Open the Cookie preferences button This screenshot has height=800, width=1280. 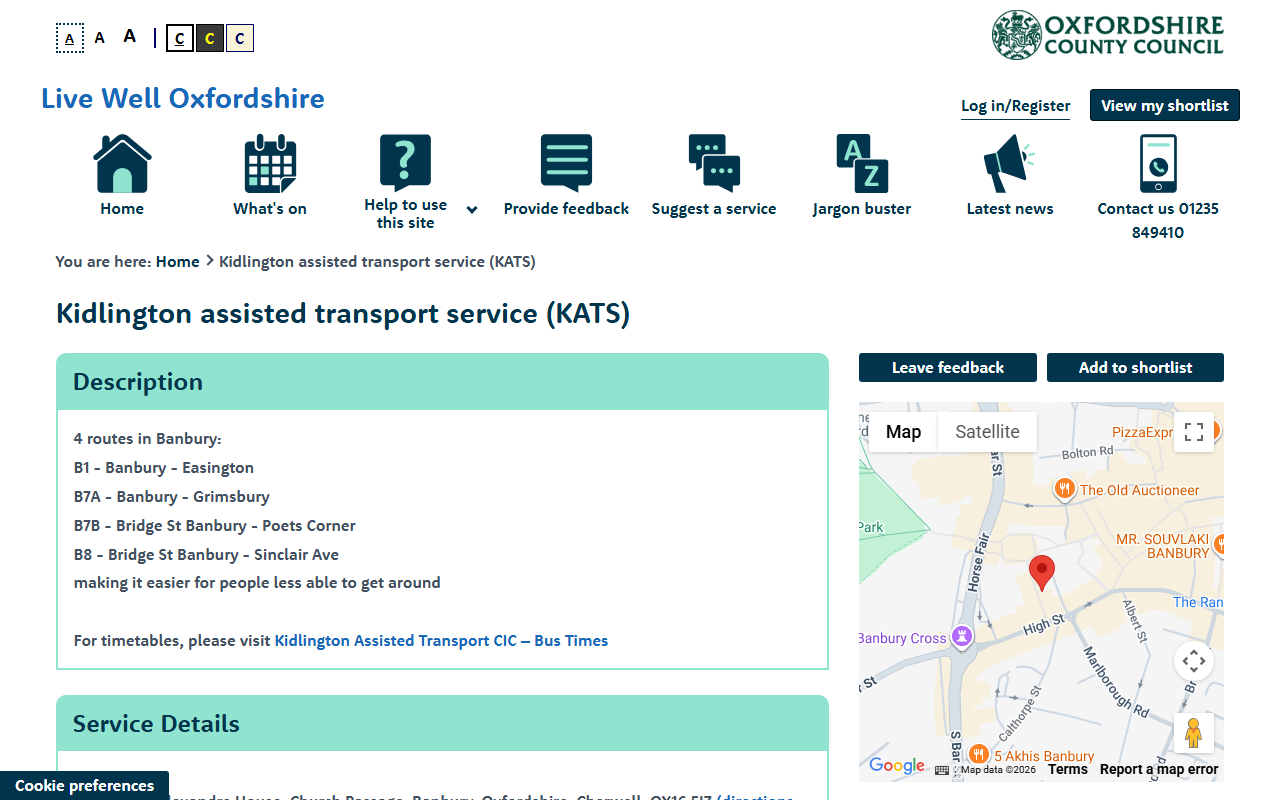pos(84,785)
